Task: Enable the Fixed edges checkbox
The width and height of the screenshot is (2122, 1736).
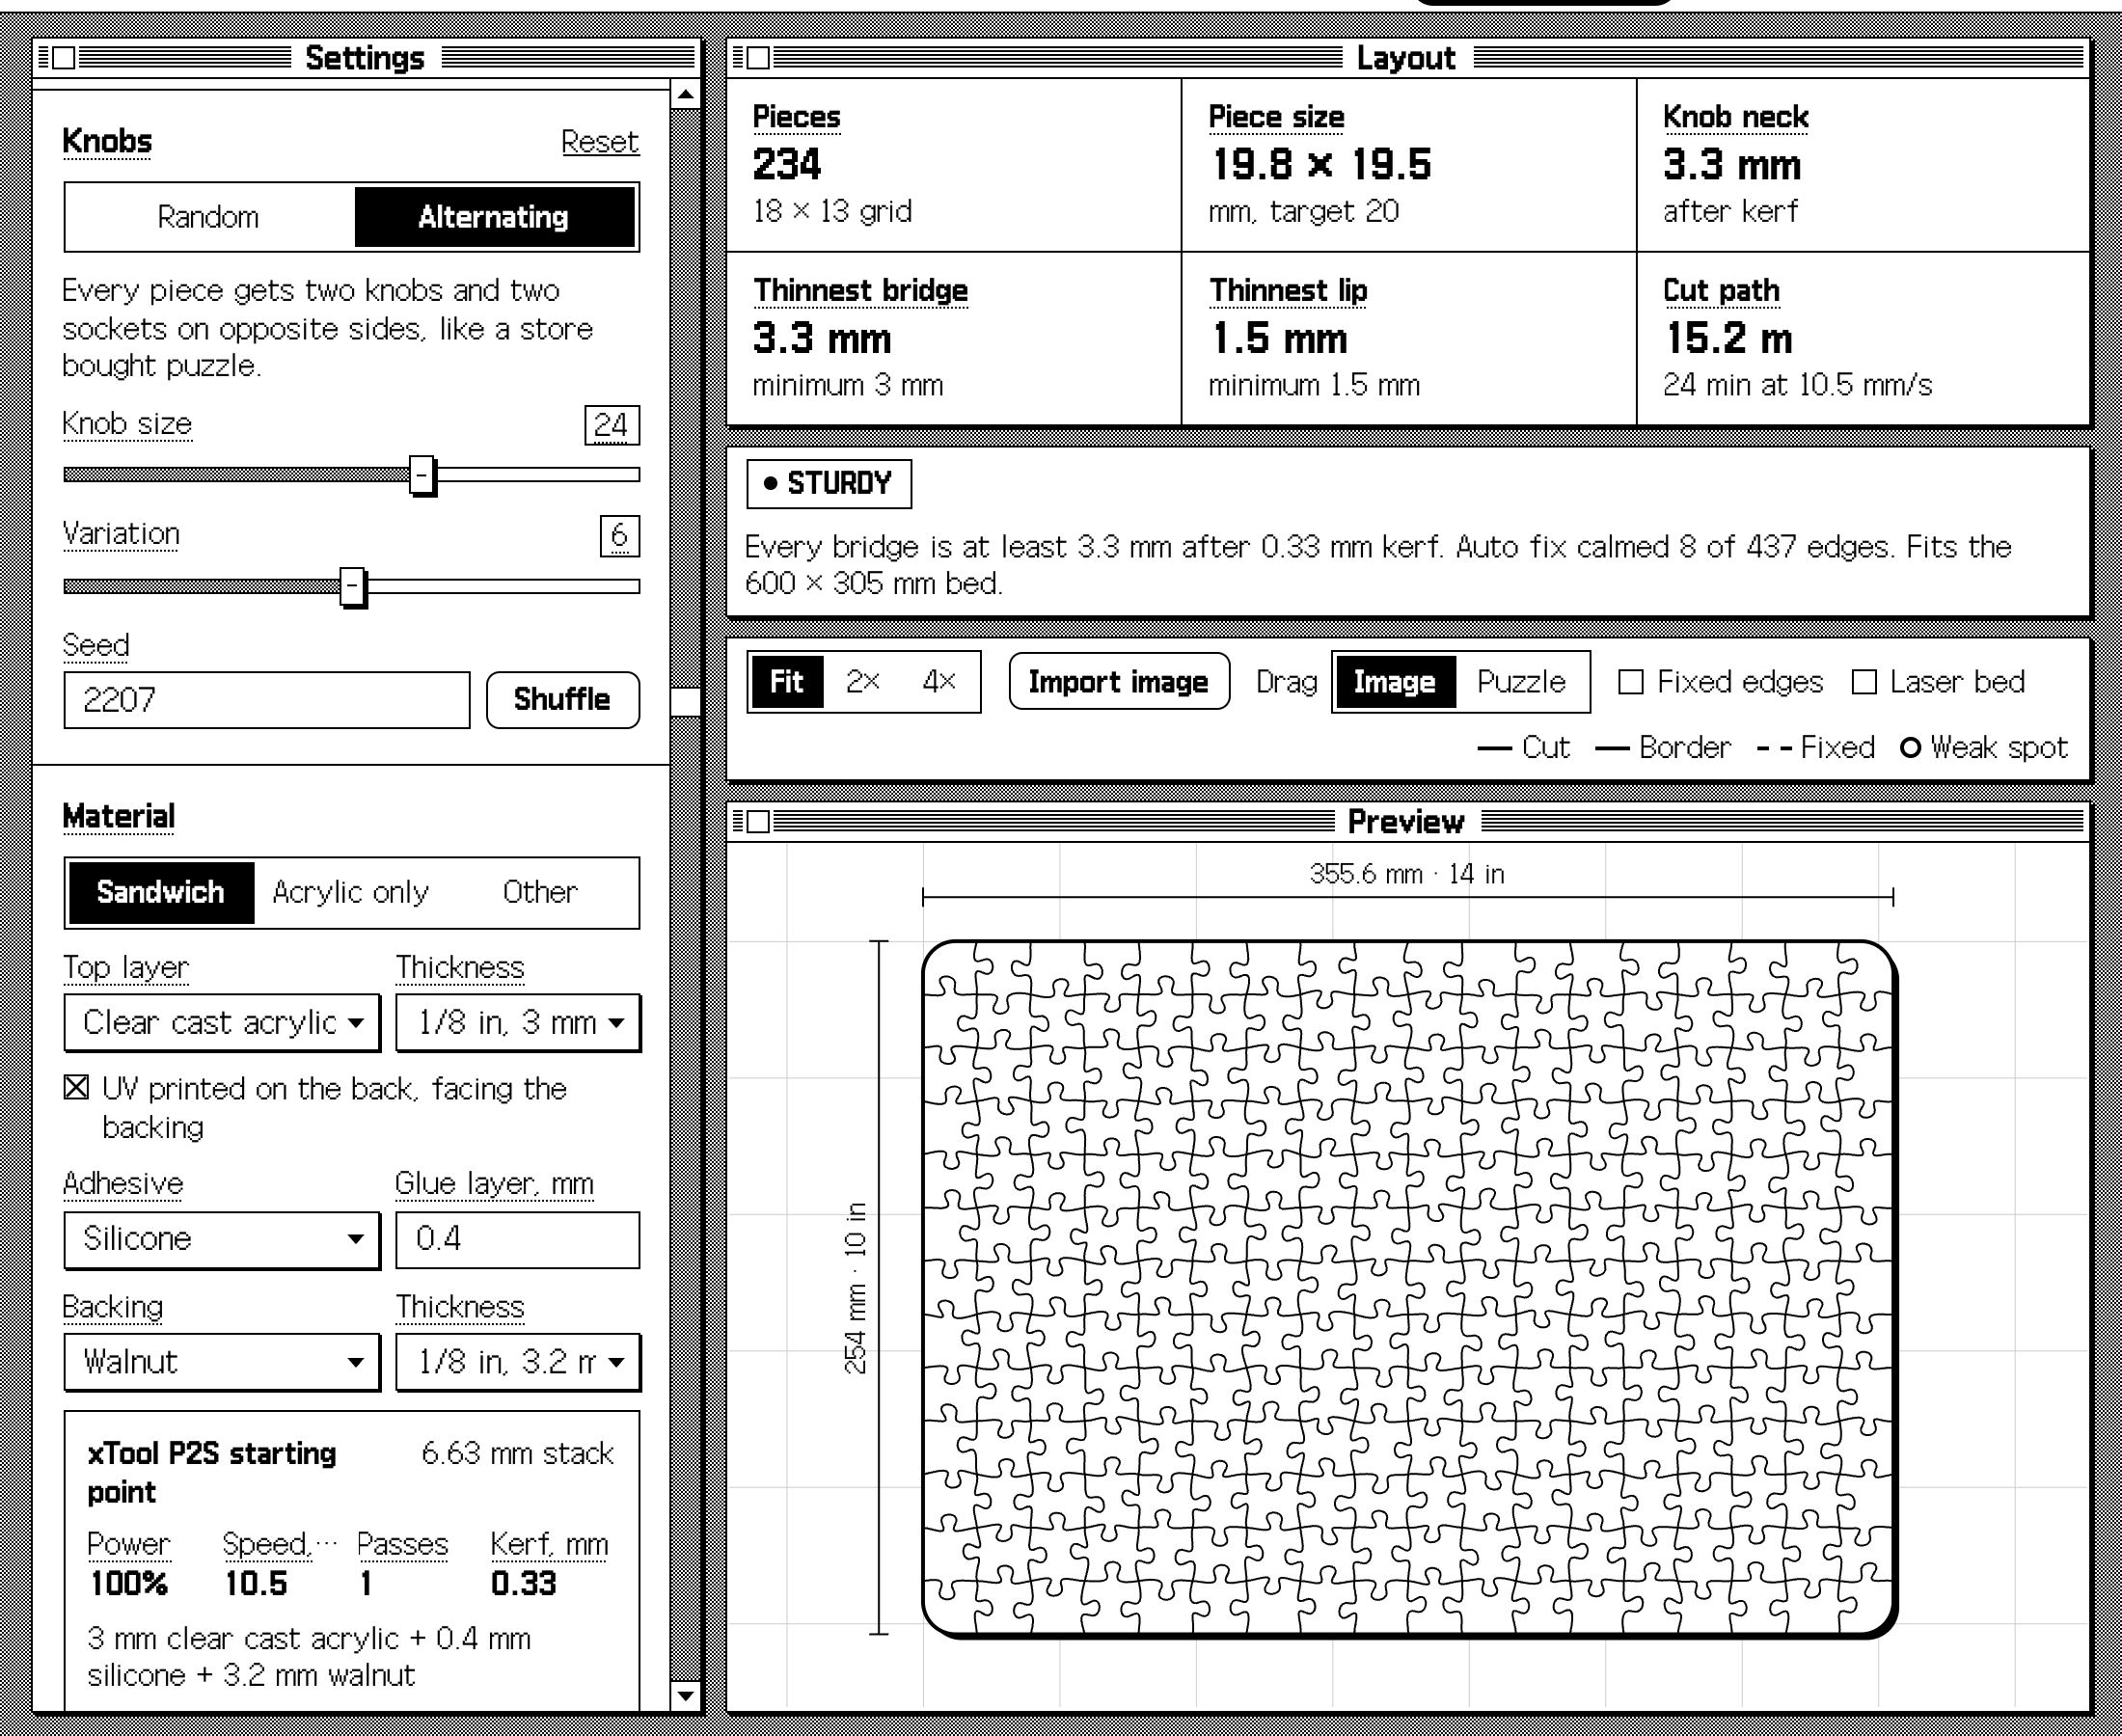Action: click(1631, 682)
